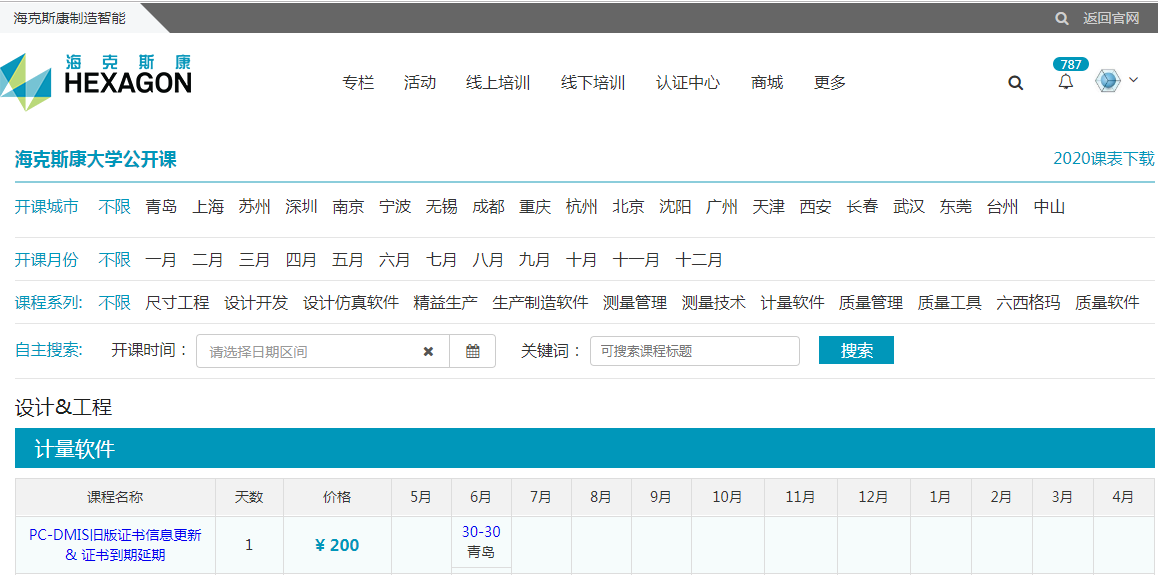1158x575 pixels.
Task: Filter by city 北京
Action: 628,207
